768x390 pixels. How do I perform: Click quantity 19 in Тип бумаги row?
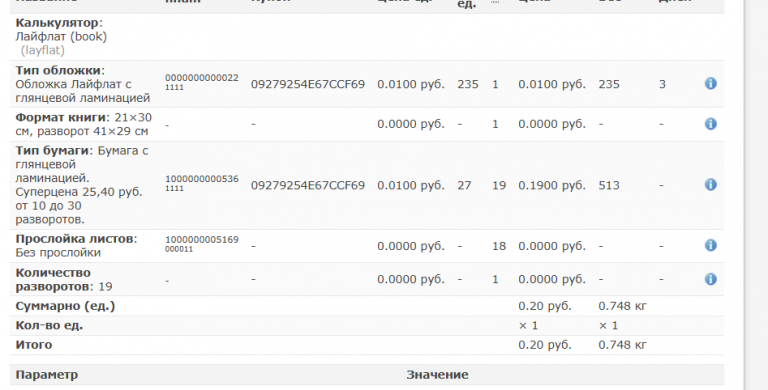click(x=499, y=185)
